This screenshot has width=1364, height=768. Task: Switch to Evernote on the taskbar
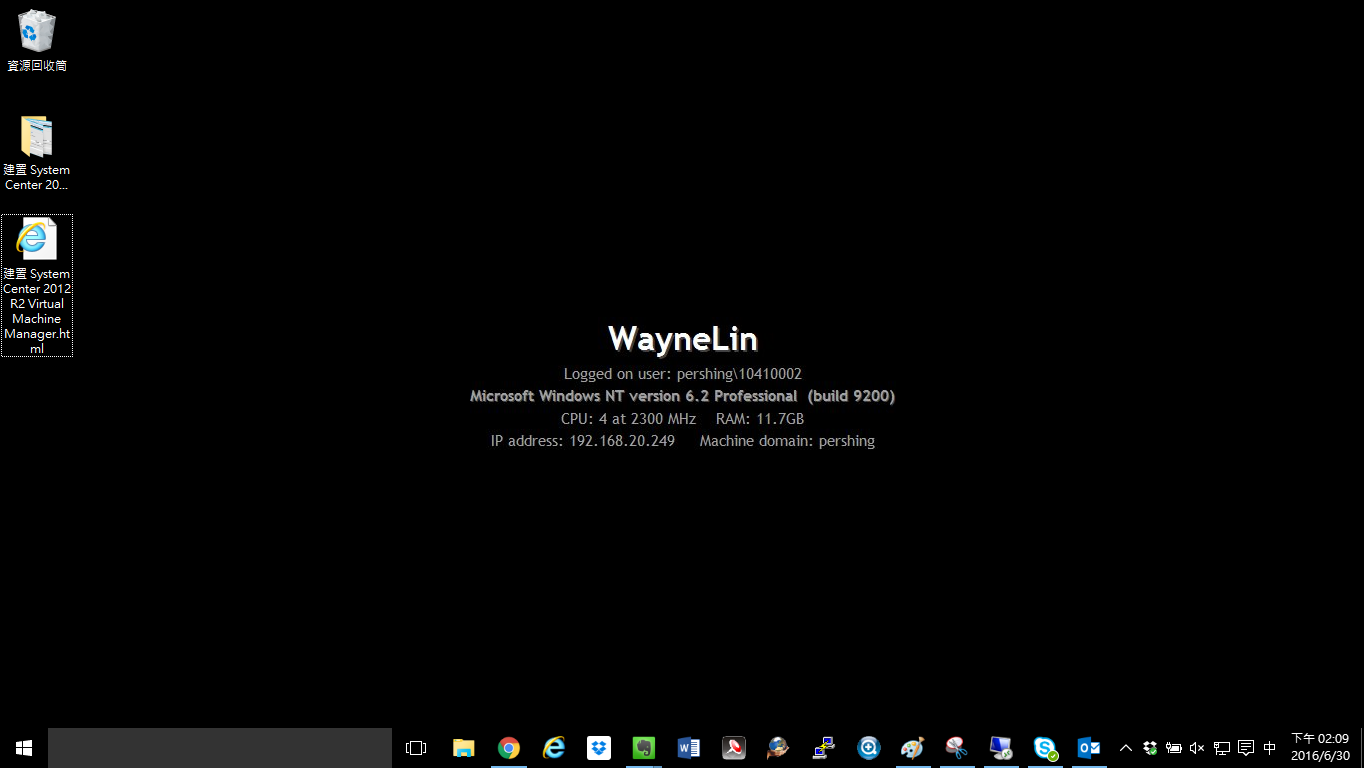pyautogui.click(x=644, y=748)
